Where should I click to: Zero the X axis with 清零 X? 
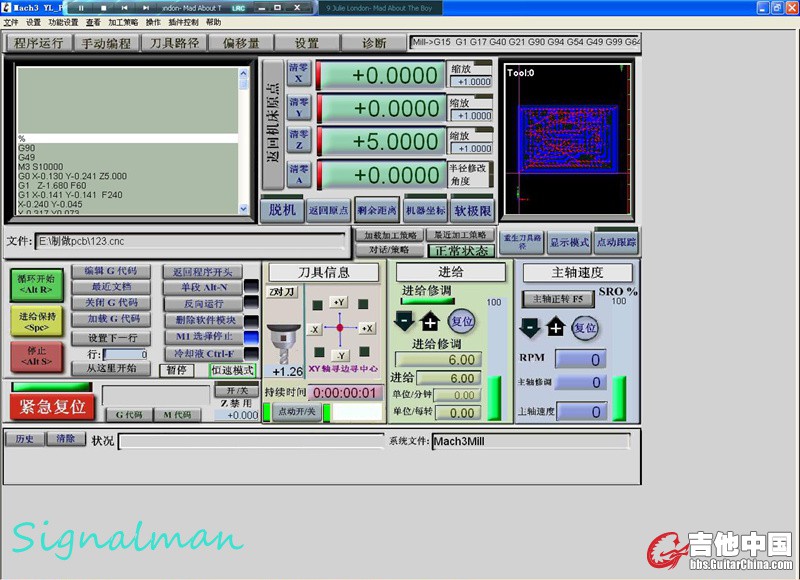coord(298,73)
